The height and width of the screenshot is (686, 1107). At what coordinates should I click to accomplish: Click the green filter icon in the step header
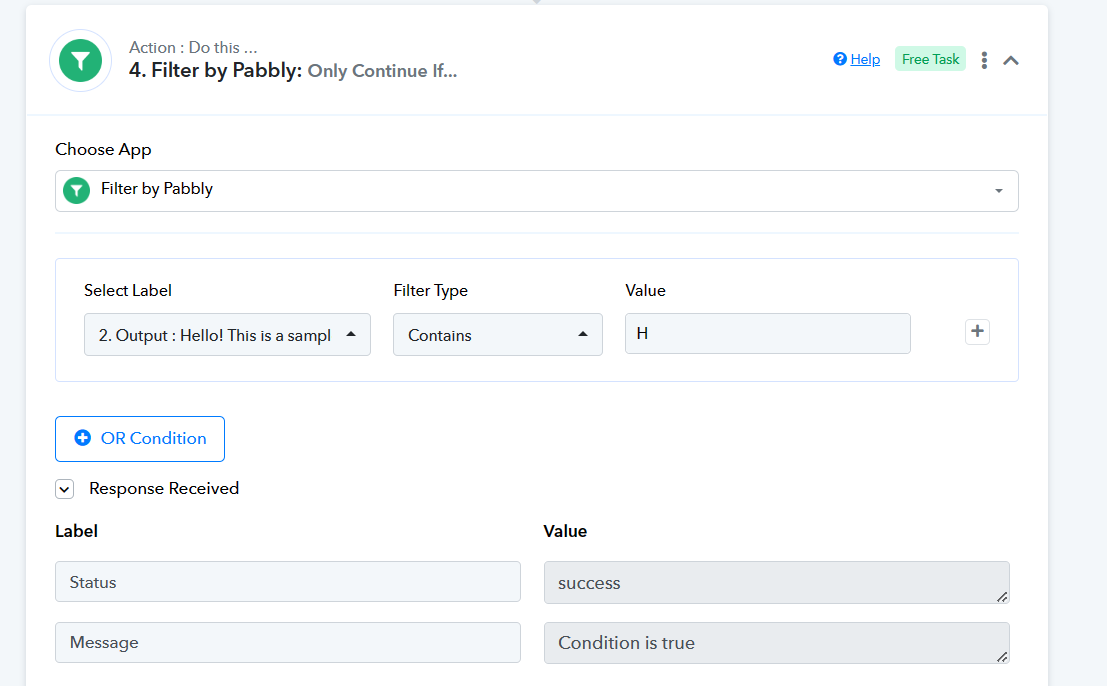point(80,61)
